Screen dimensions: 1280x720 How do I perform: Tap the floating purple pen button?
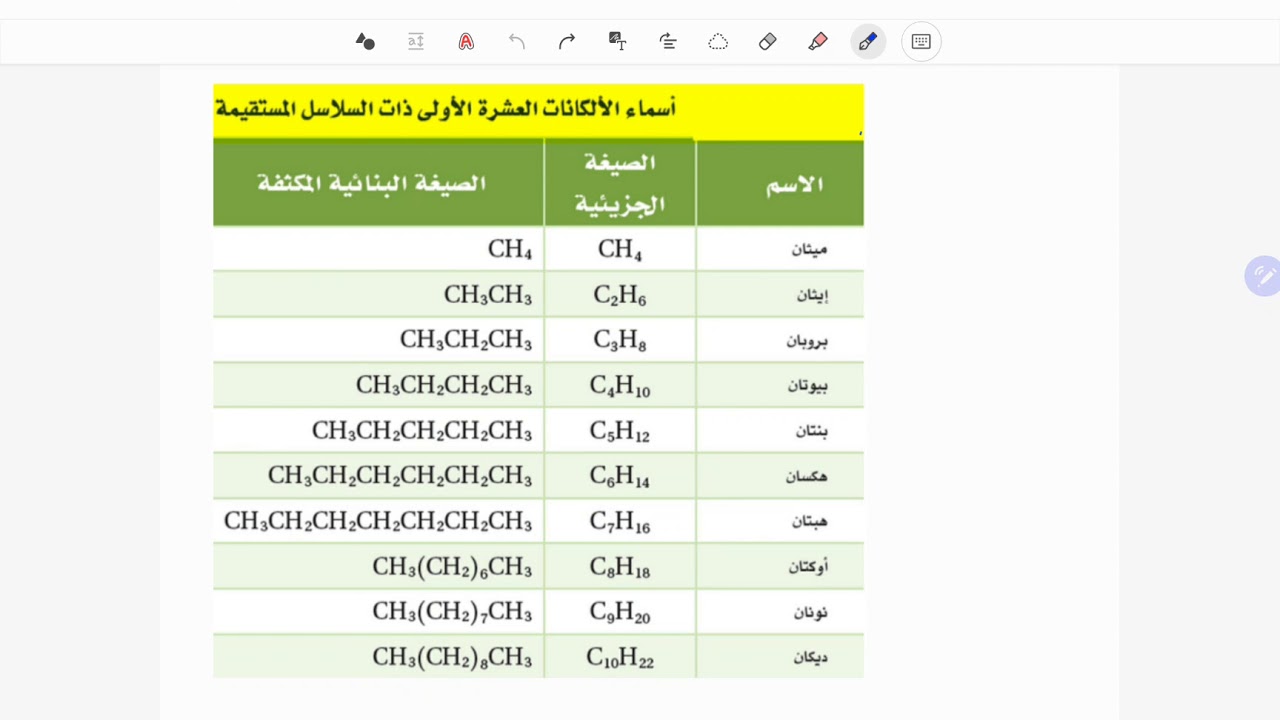1263,276
